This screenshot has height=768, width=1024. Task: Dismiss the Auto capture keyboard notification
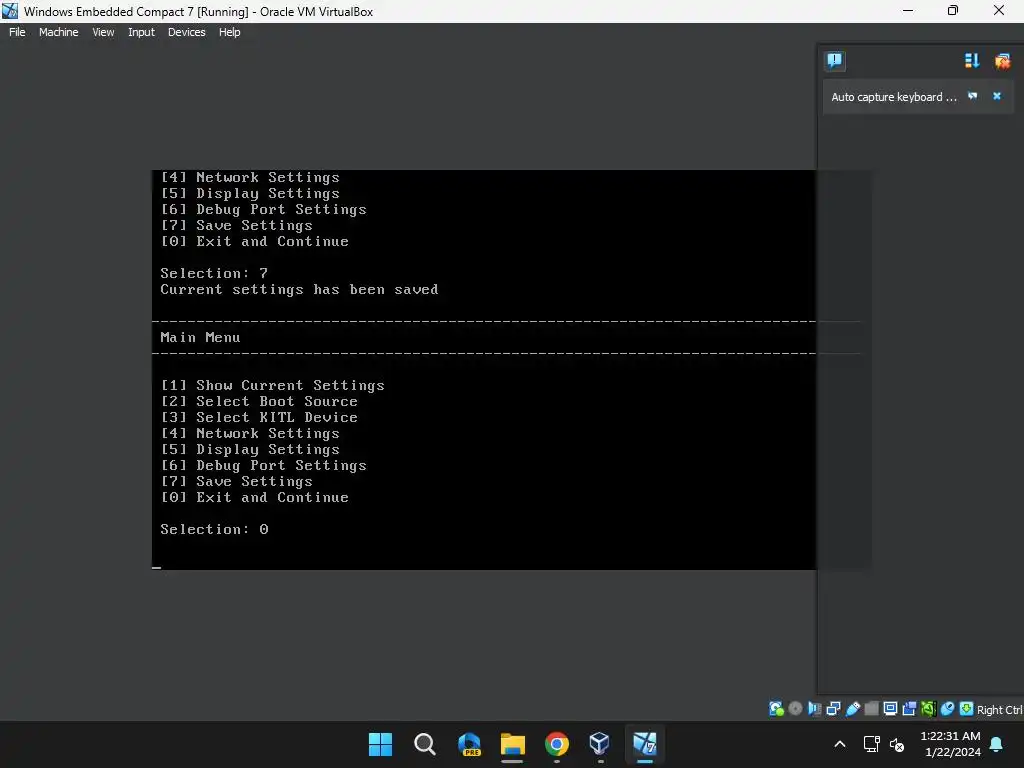pyautogui.click(x=997, y=96)
